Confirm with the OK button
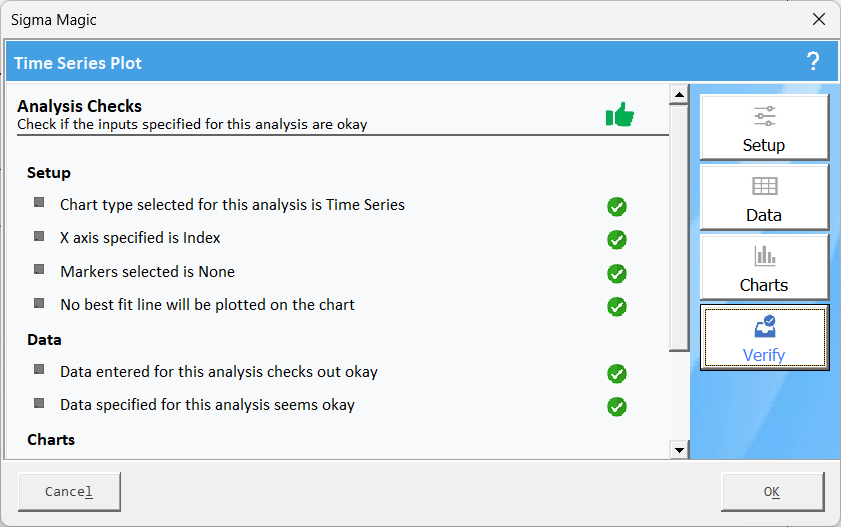Image resolution: width=841 pixels, height=527 pixels. pyautogui.click(x=772, y=492)
